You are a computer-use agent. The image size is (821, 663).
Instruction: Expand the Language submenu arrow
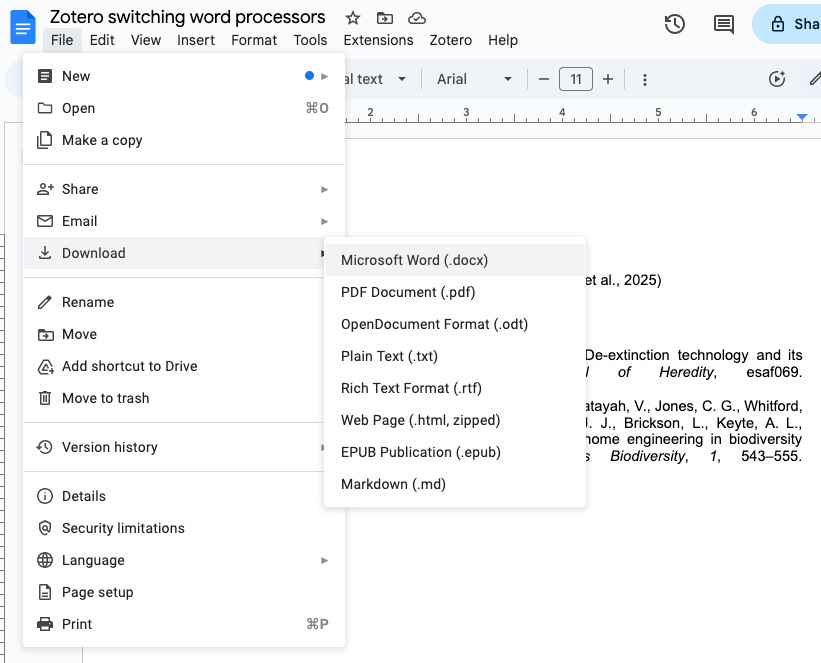[x=325, y=561]
